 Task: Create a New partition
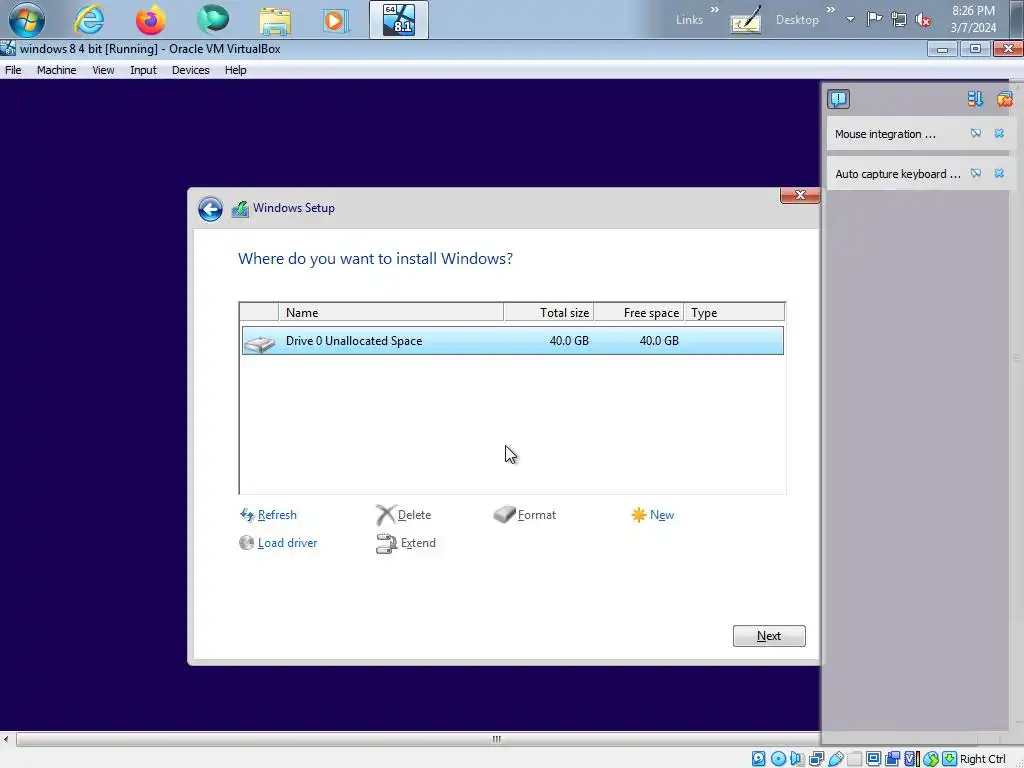[x=652, y=515]
